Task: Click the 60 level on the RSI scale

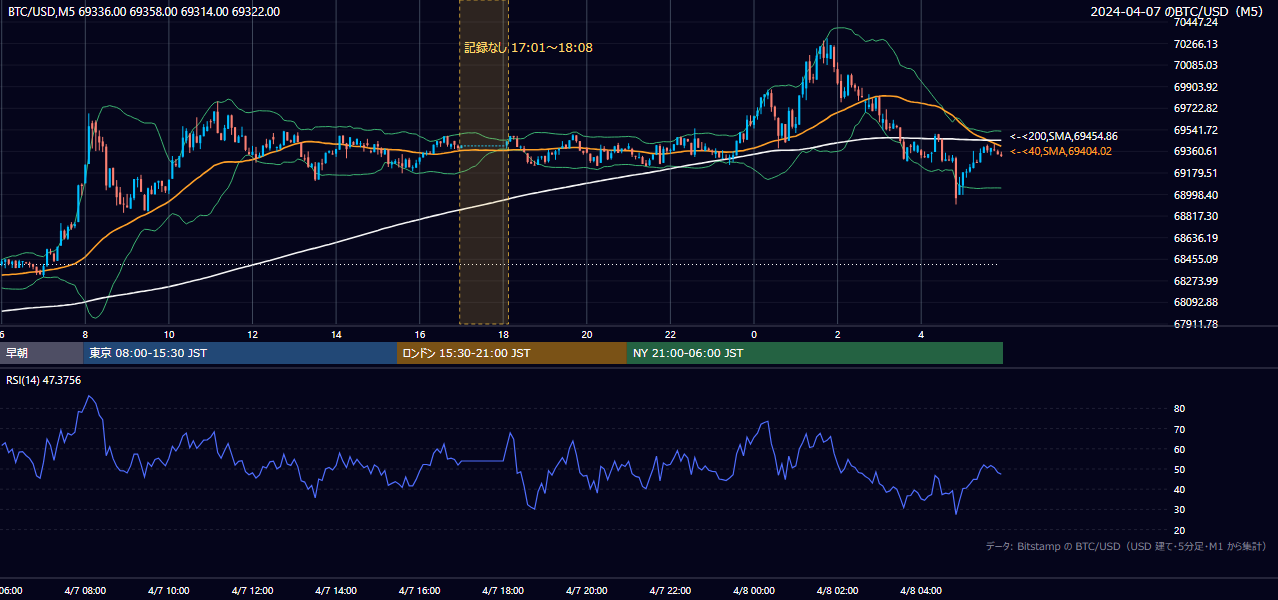Action: (1179, 449)
